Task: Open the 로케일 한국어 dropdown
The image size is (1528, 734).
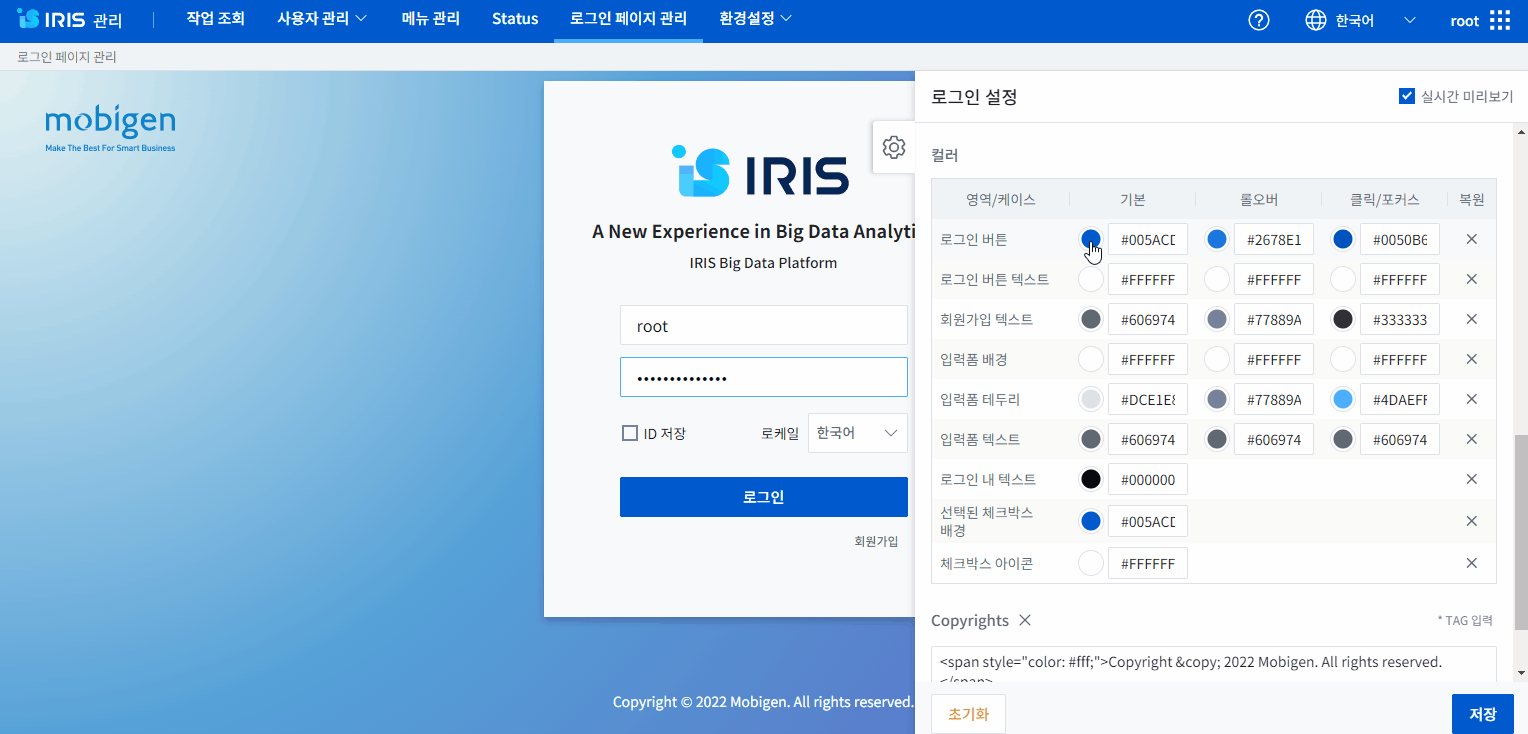Action: 857,433
